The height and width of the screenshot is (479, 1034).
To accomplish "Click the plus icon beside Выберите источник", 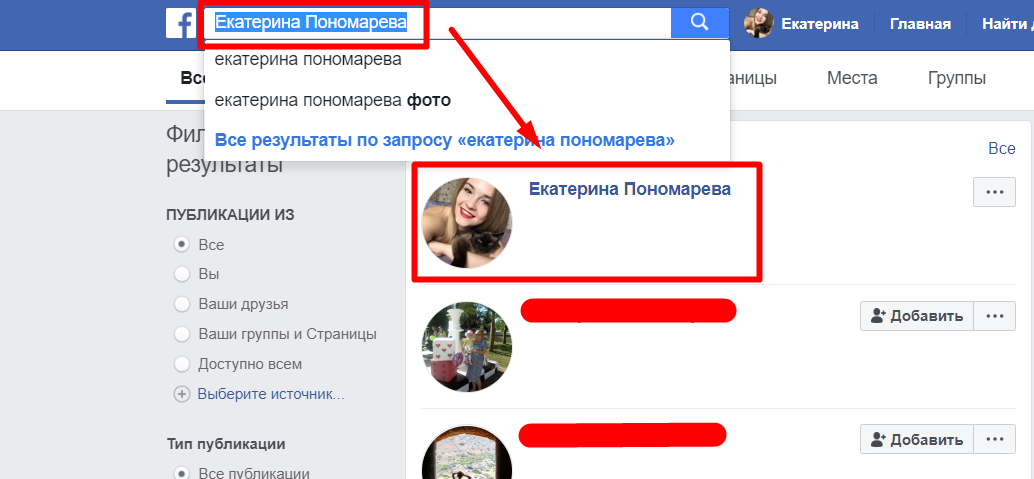I will [x=181, y=395].
